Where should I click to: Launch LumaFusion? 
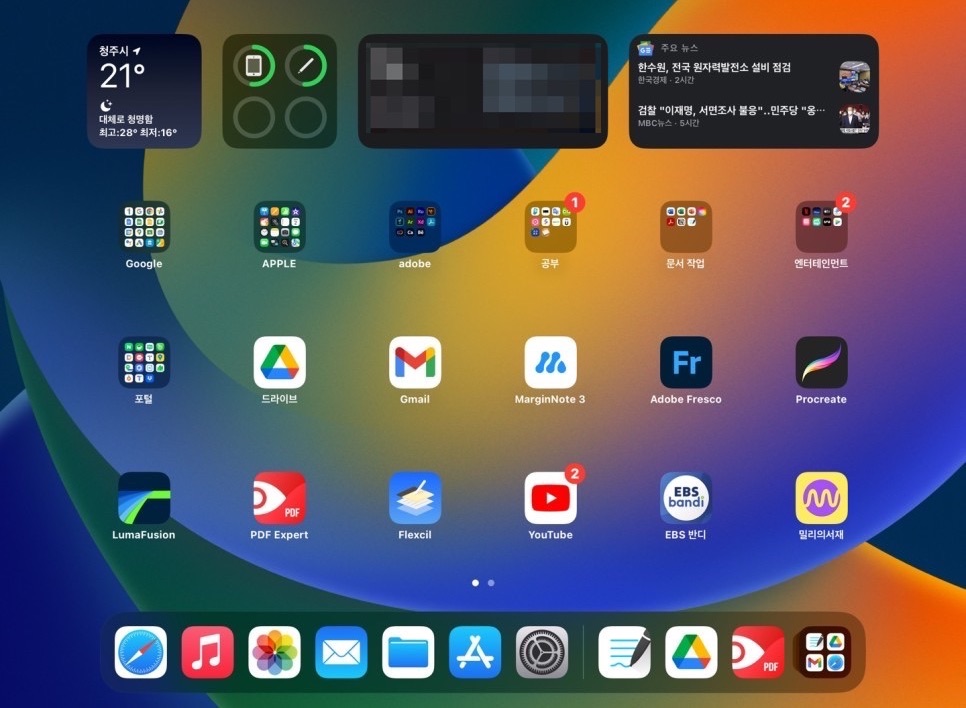(144, 498)
